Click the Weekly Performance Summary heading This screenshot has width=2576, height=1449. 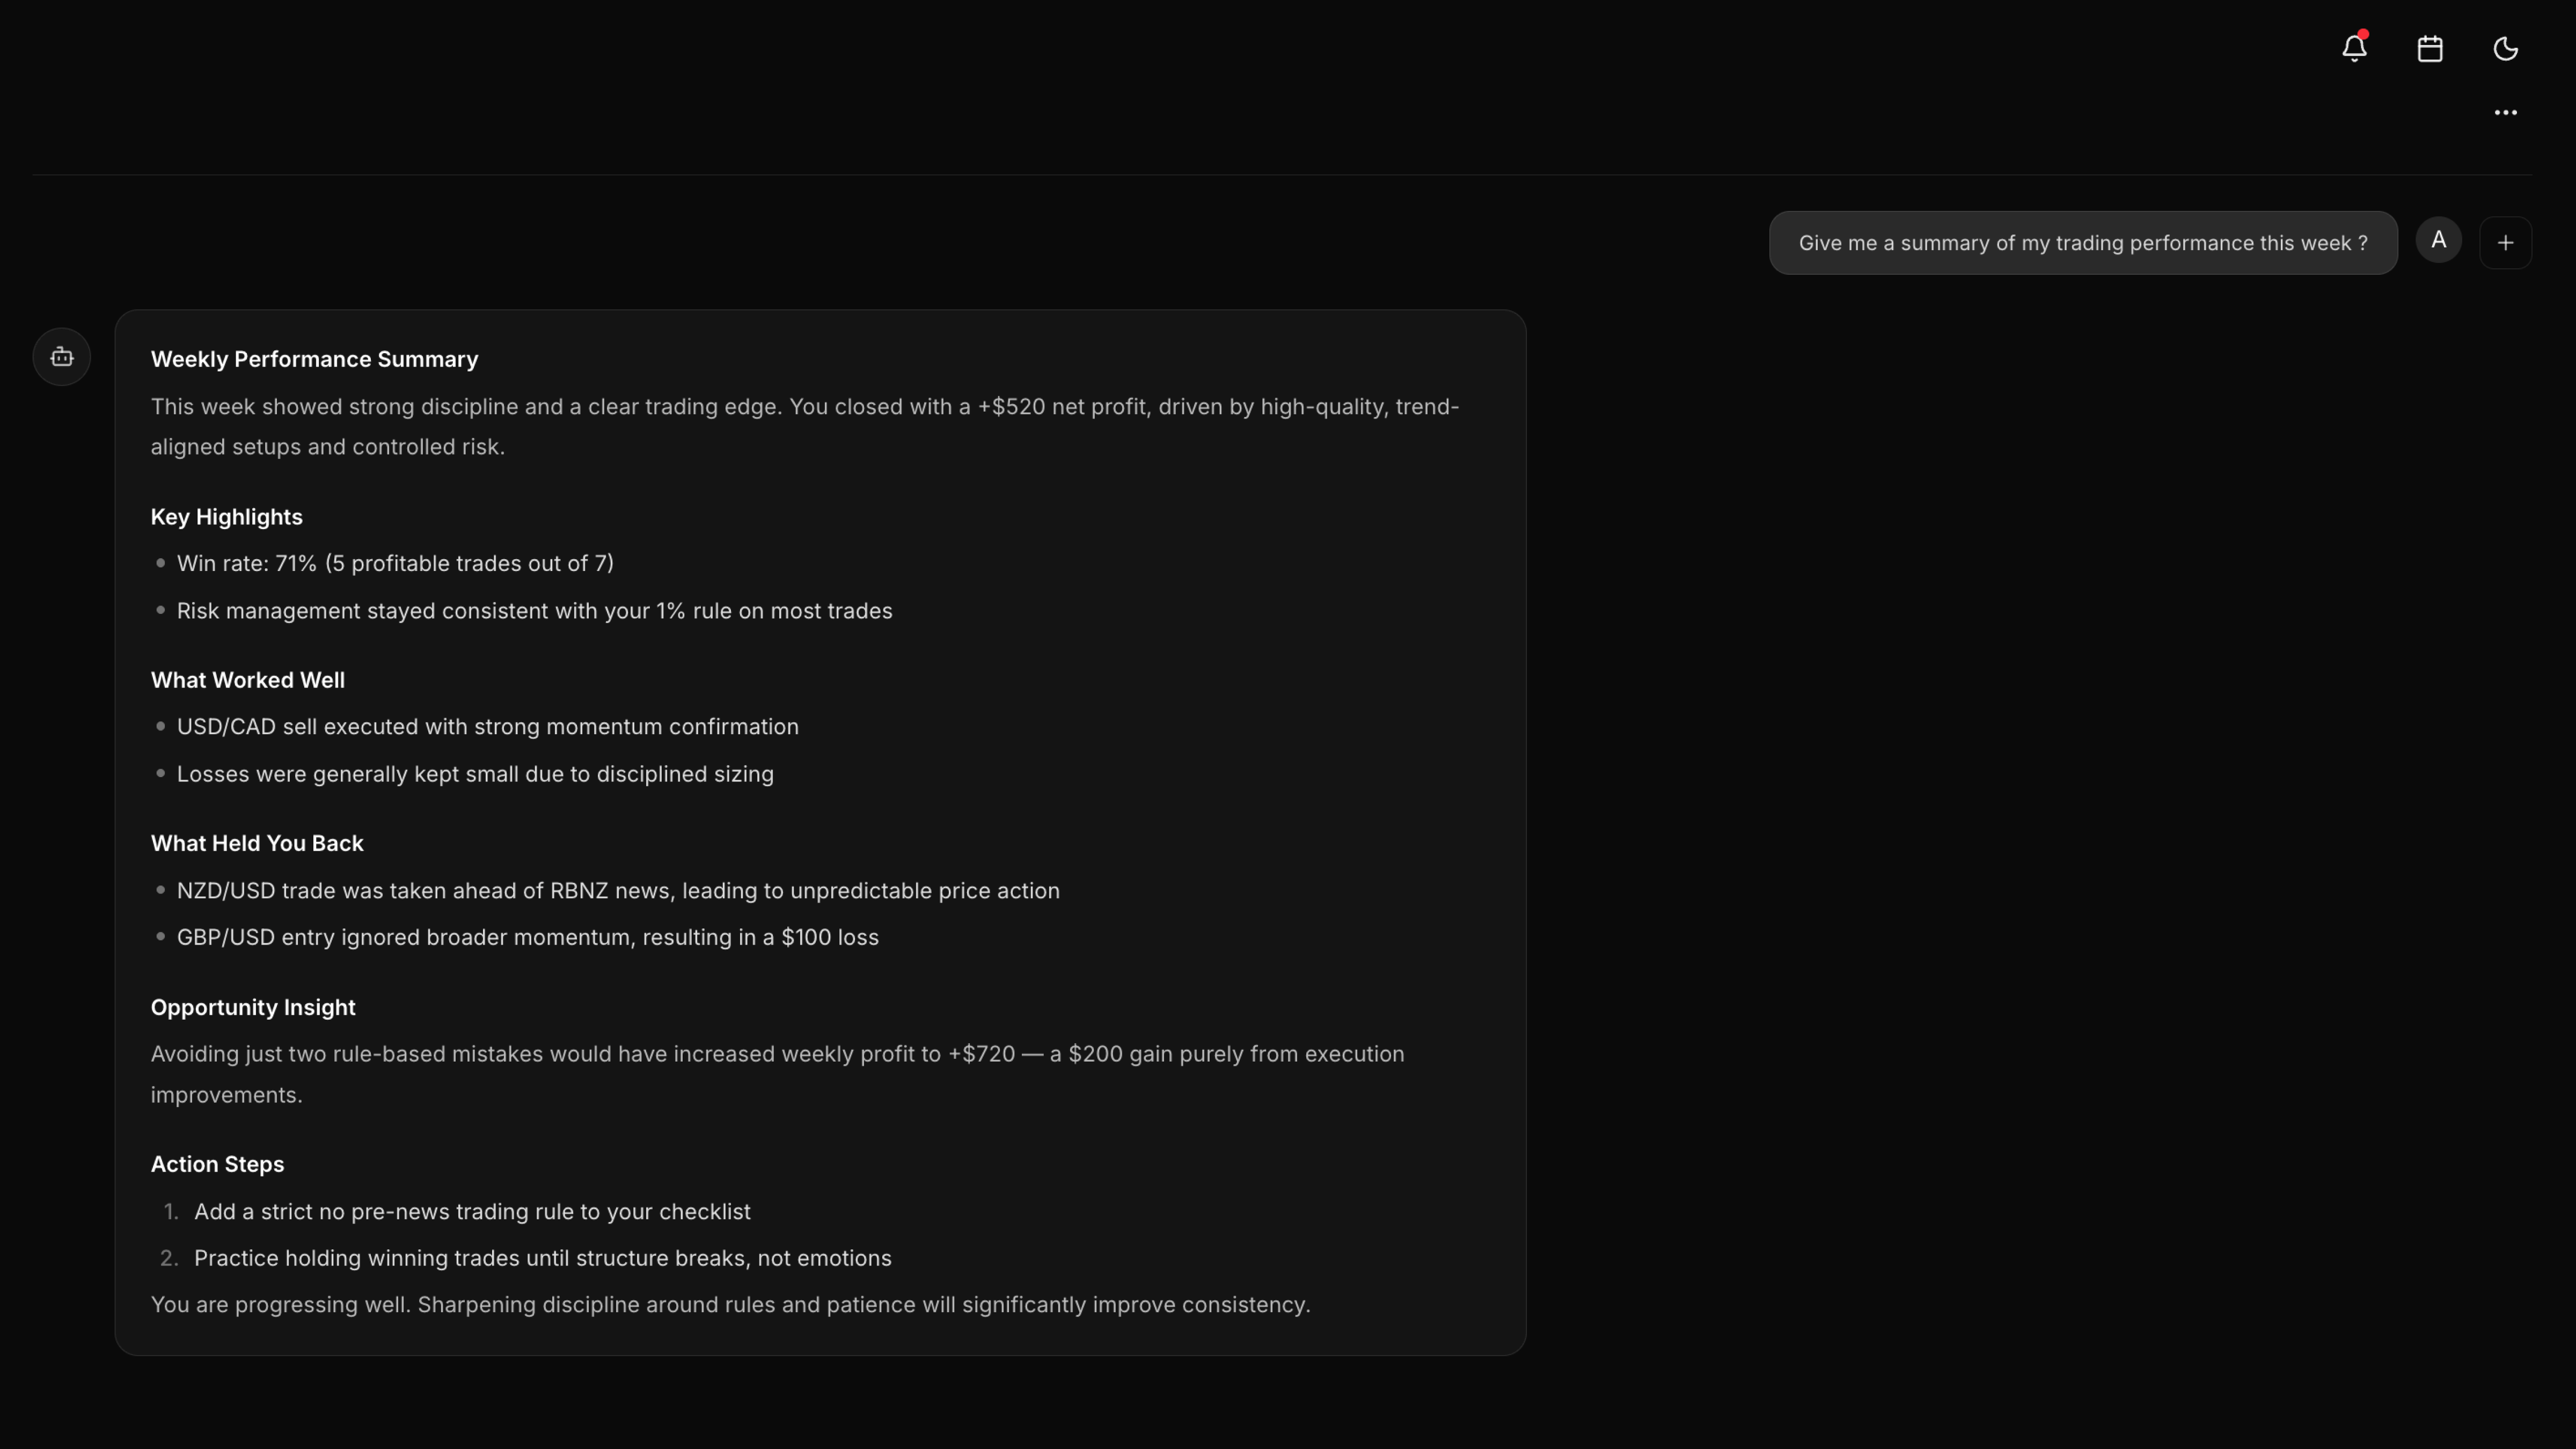pos(314,359)
